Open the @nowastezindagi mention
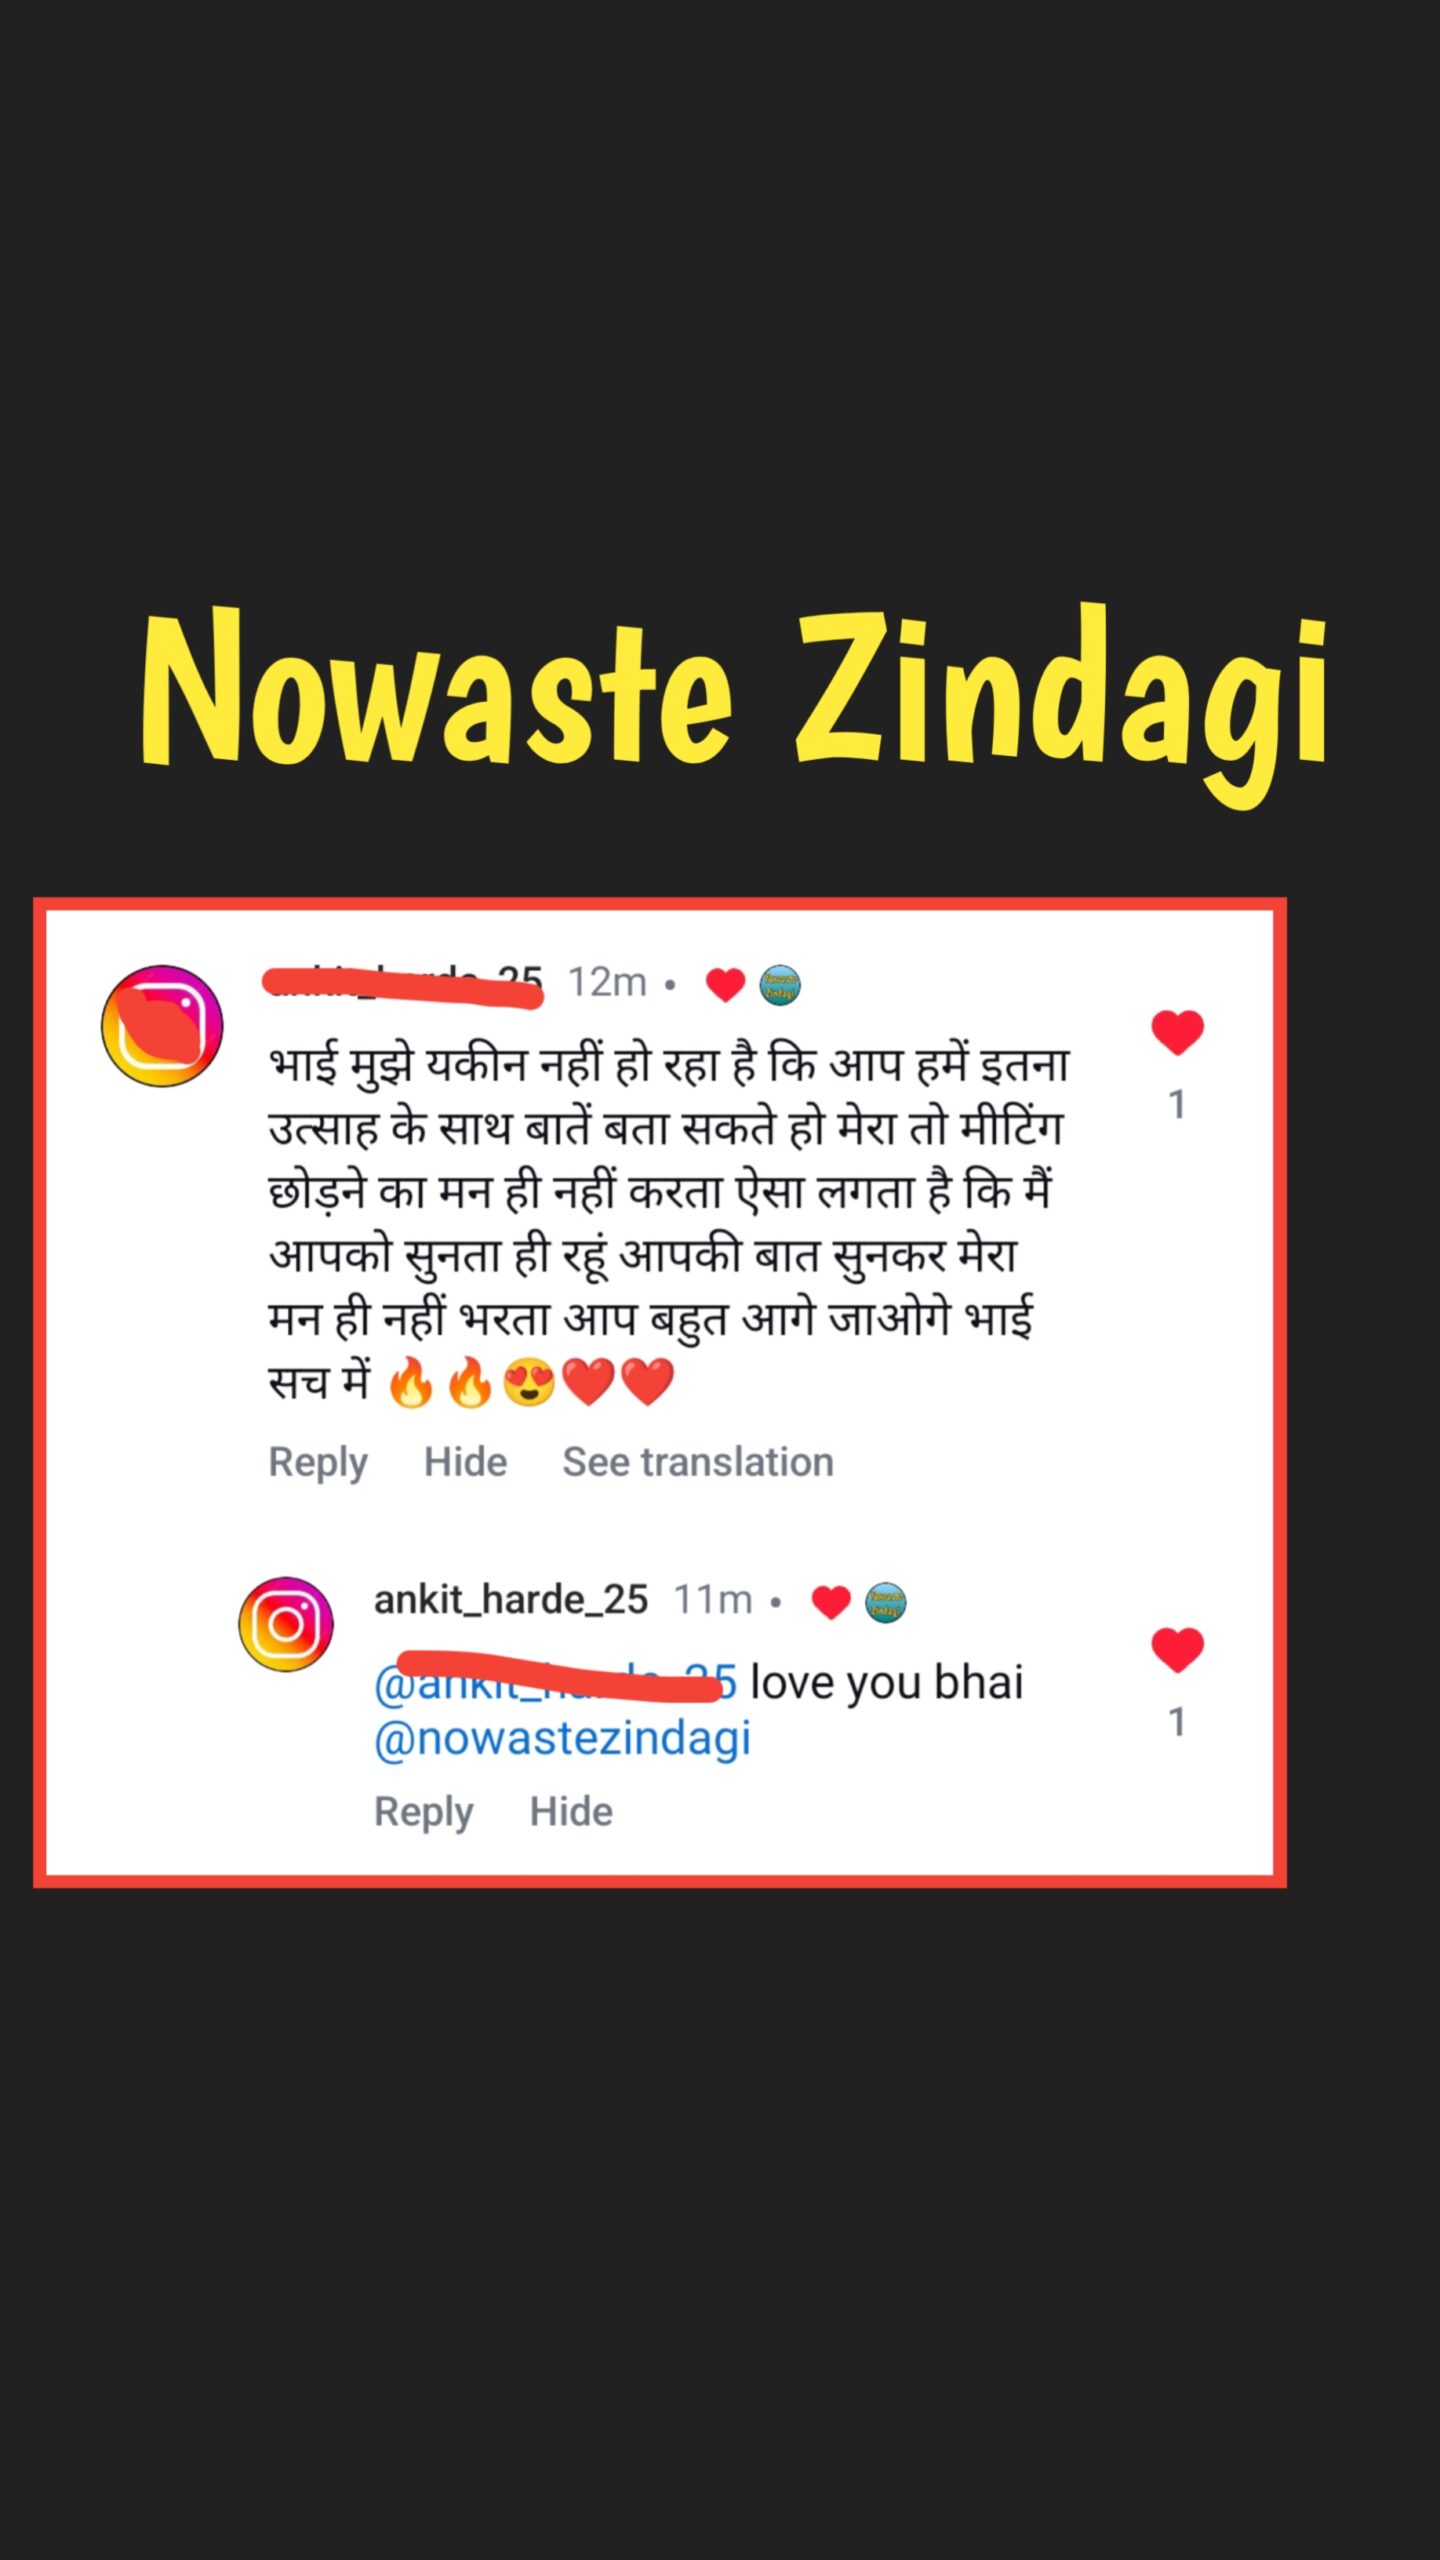Viewport: 1440px width, 2560px height. (x=562, y=1738)
